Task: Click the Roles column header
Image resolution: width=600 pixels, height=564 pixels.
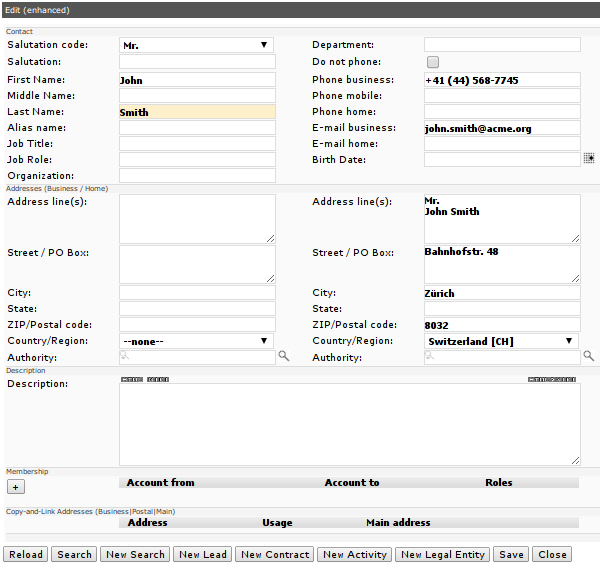Action: 499,482
